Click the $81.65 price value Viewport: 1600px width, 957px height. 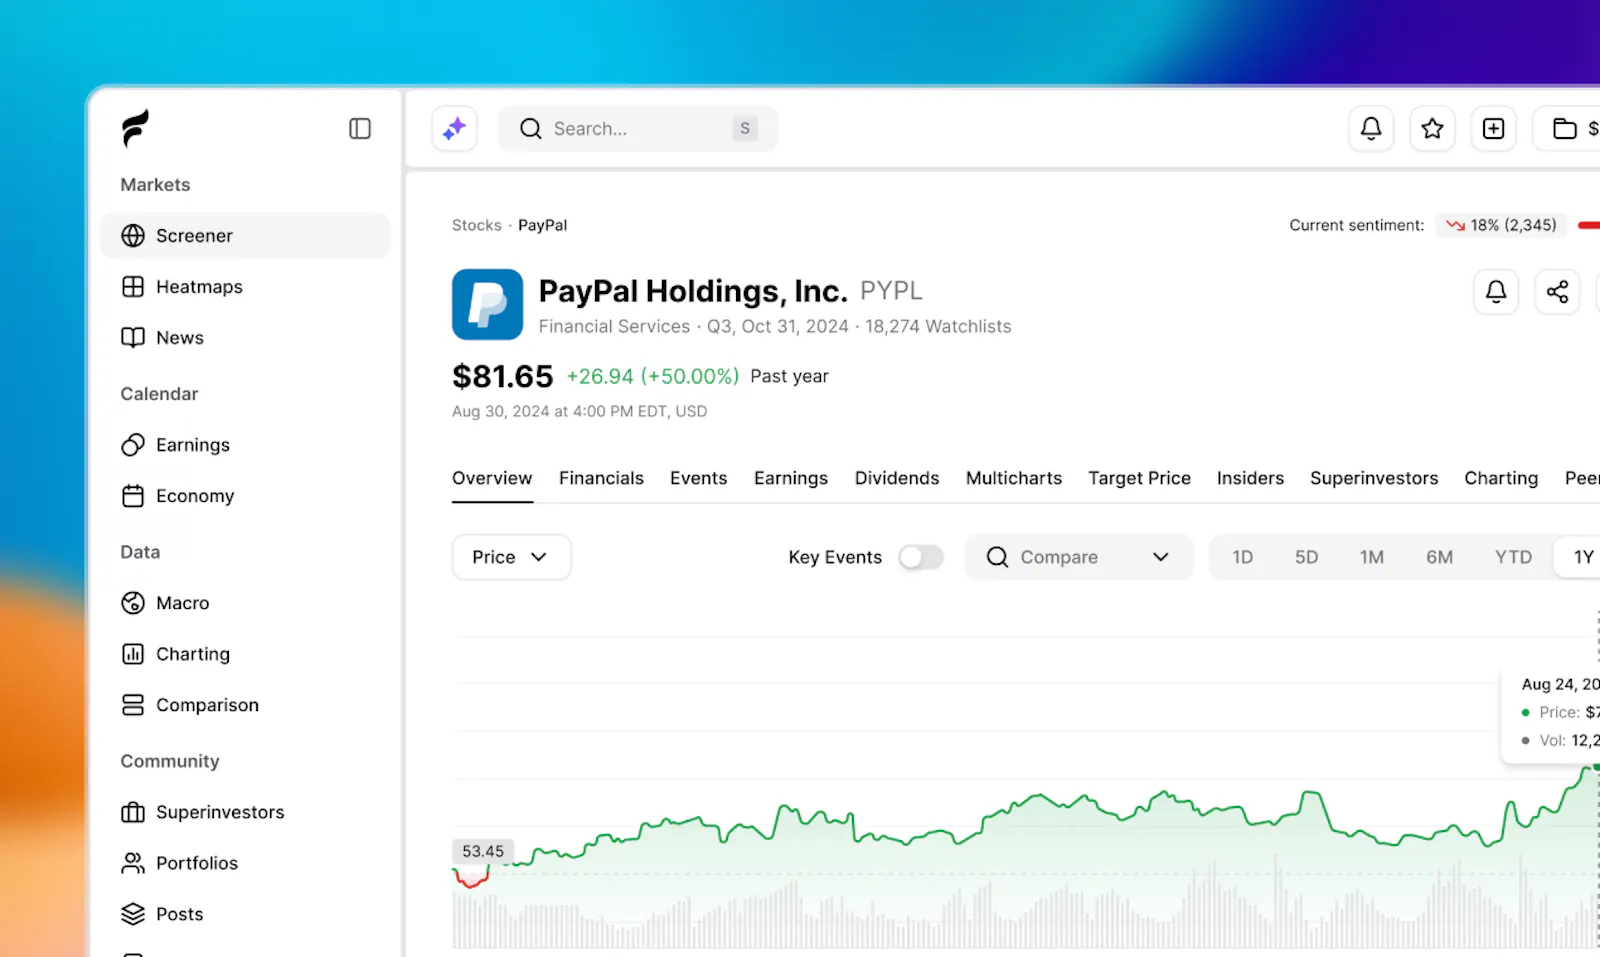(x=502, y=376)
